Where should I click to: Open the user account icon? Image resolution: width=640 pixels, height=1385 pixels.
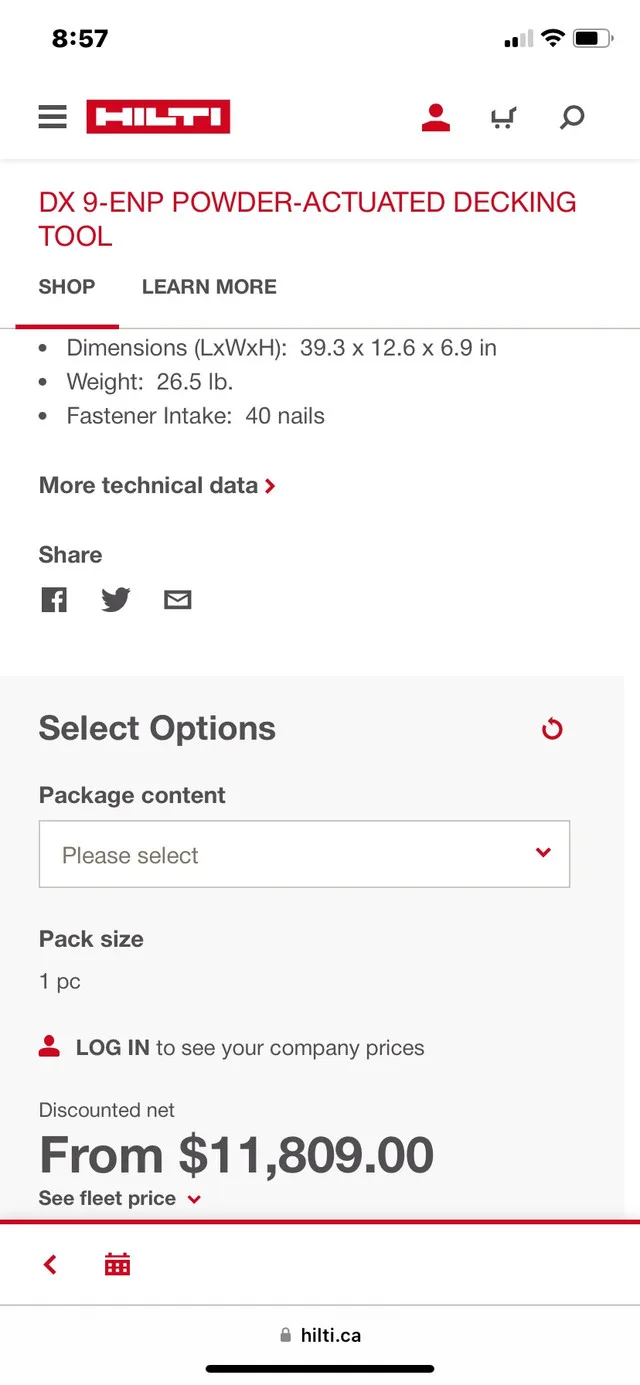tap(435, 118)
